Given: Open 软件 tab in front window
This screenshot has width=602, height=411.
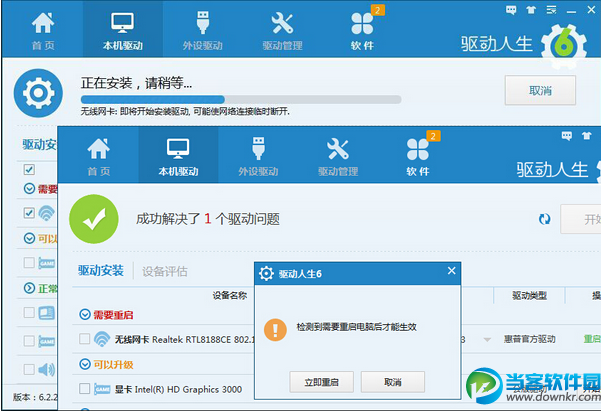Looking at the screenshot, I should pos(418,156).
